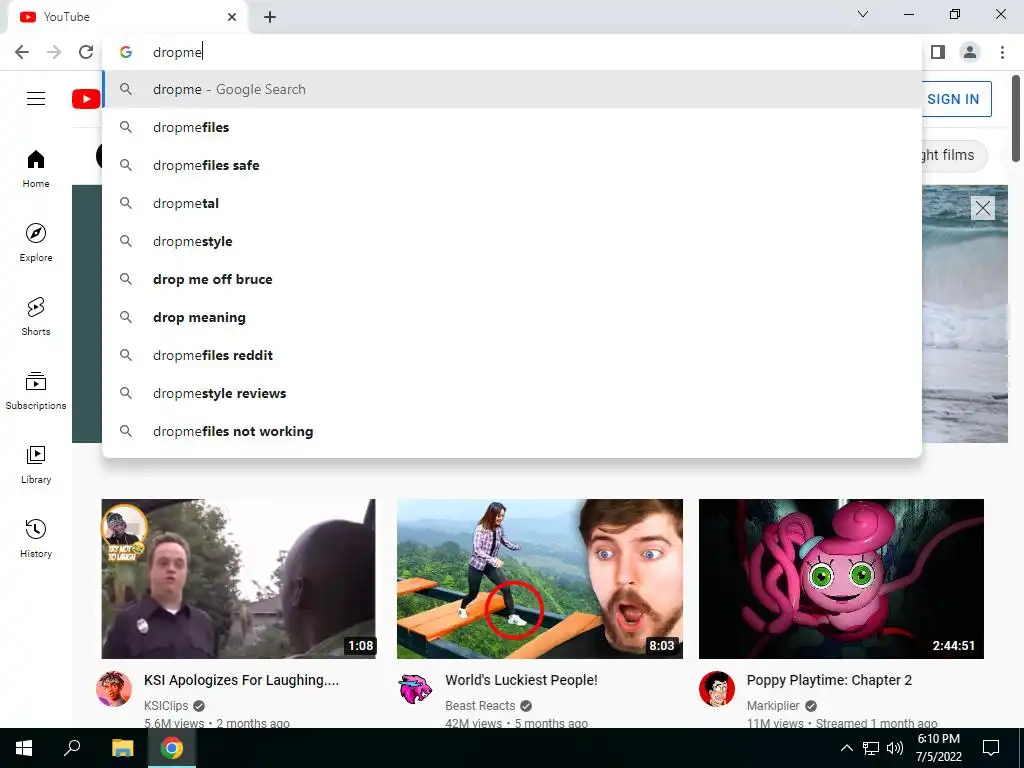The width and height of the screenshot is (1024, 768).
Task: Click the SIGN IN button
Action: click(953, 99)
